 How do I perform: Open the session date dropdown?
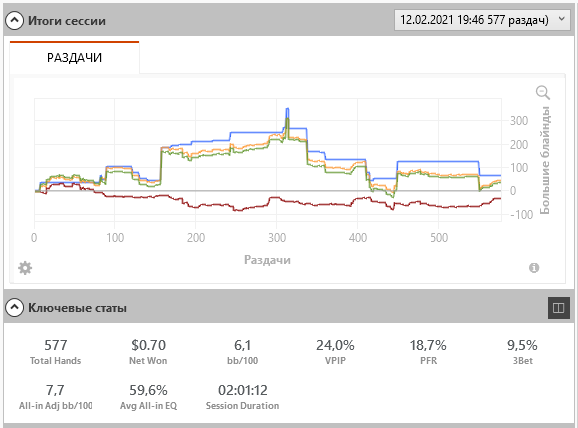pyautogui.click(x=483, y=20)
